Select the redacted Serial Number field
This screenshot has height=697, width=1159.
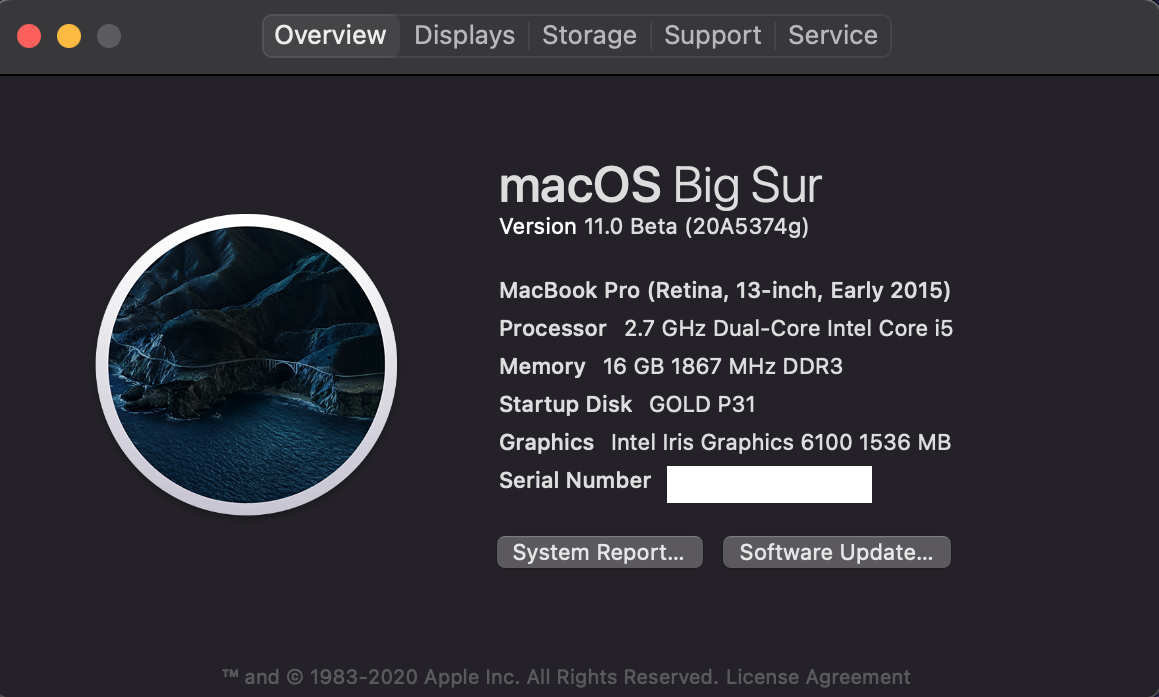pyautogui.click(x=769, y=484)
